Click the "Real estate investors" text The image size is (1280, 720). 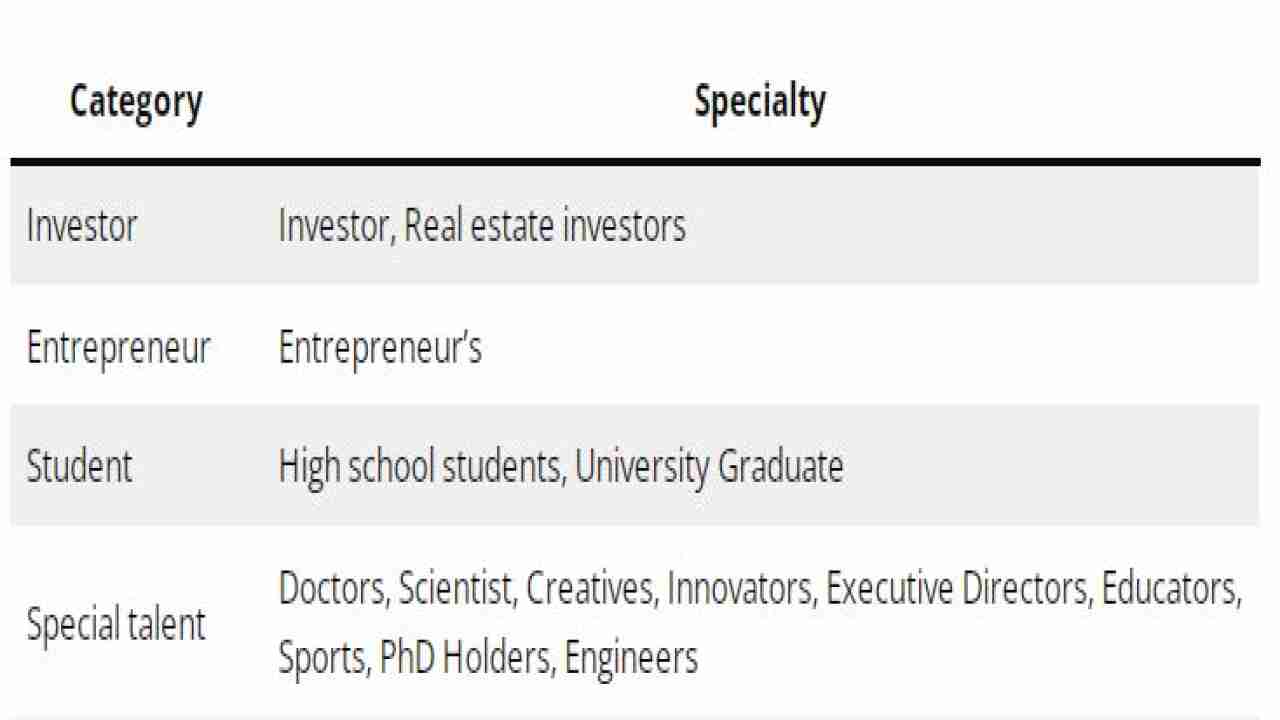[545, 226]
